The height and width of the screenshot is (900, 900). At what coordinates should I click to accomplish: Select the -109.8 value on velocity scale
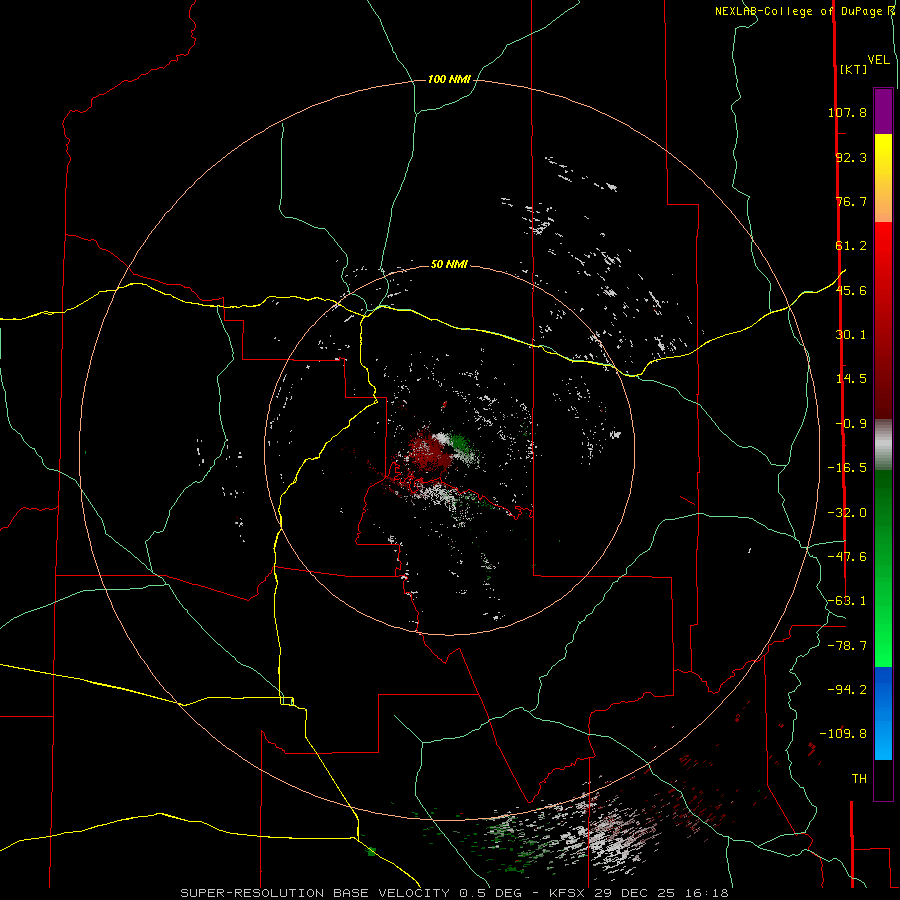coord(843,734)
